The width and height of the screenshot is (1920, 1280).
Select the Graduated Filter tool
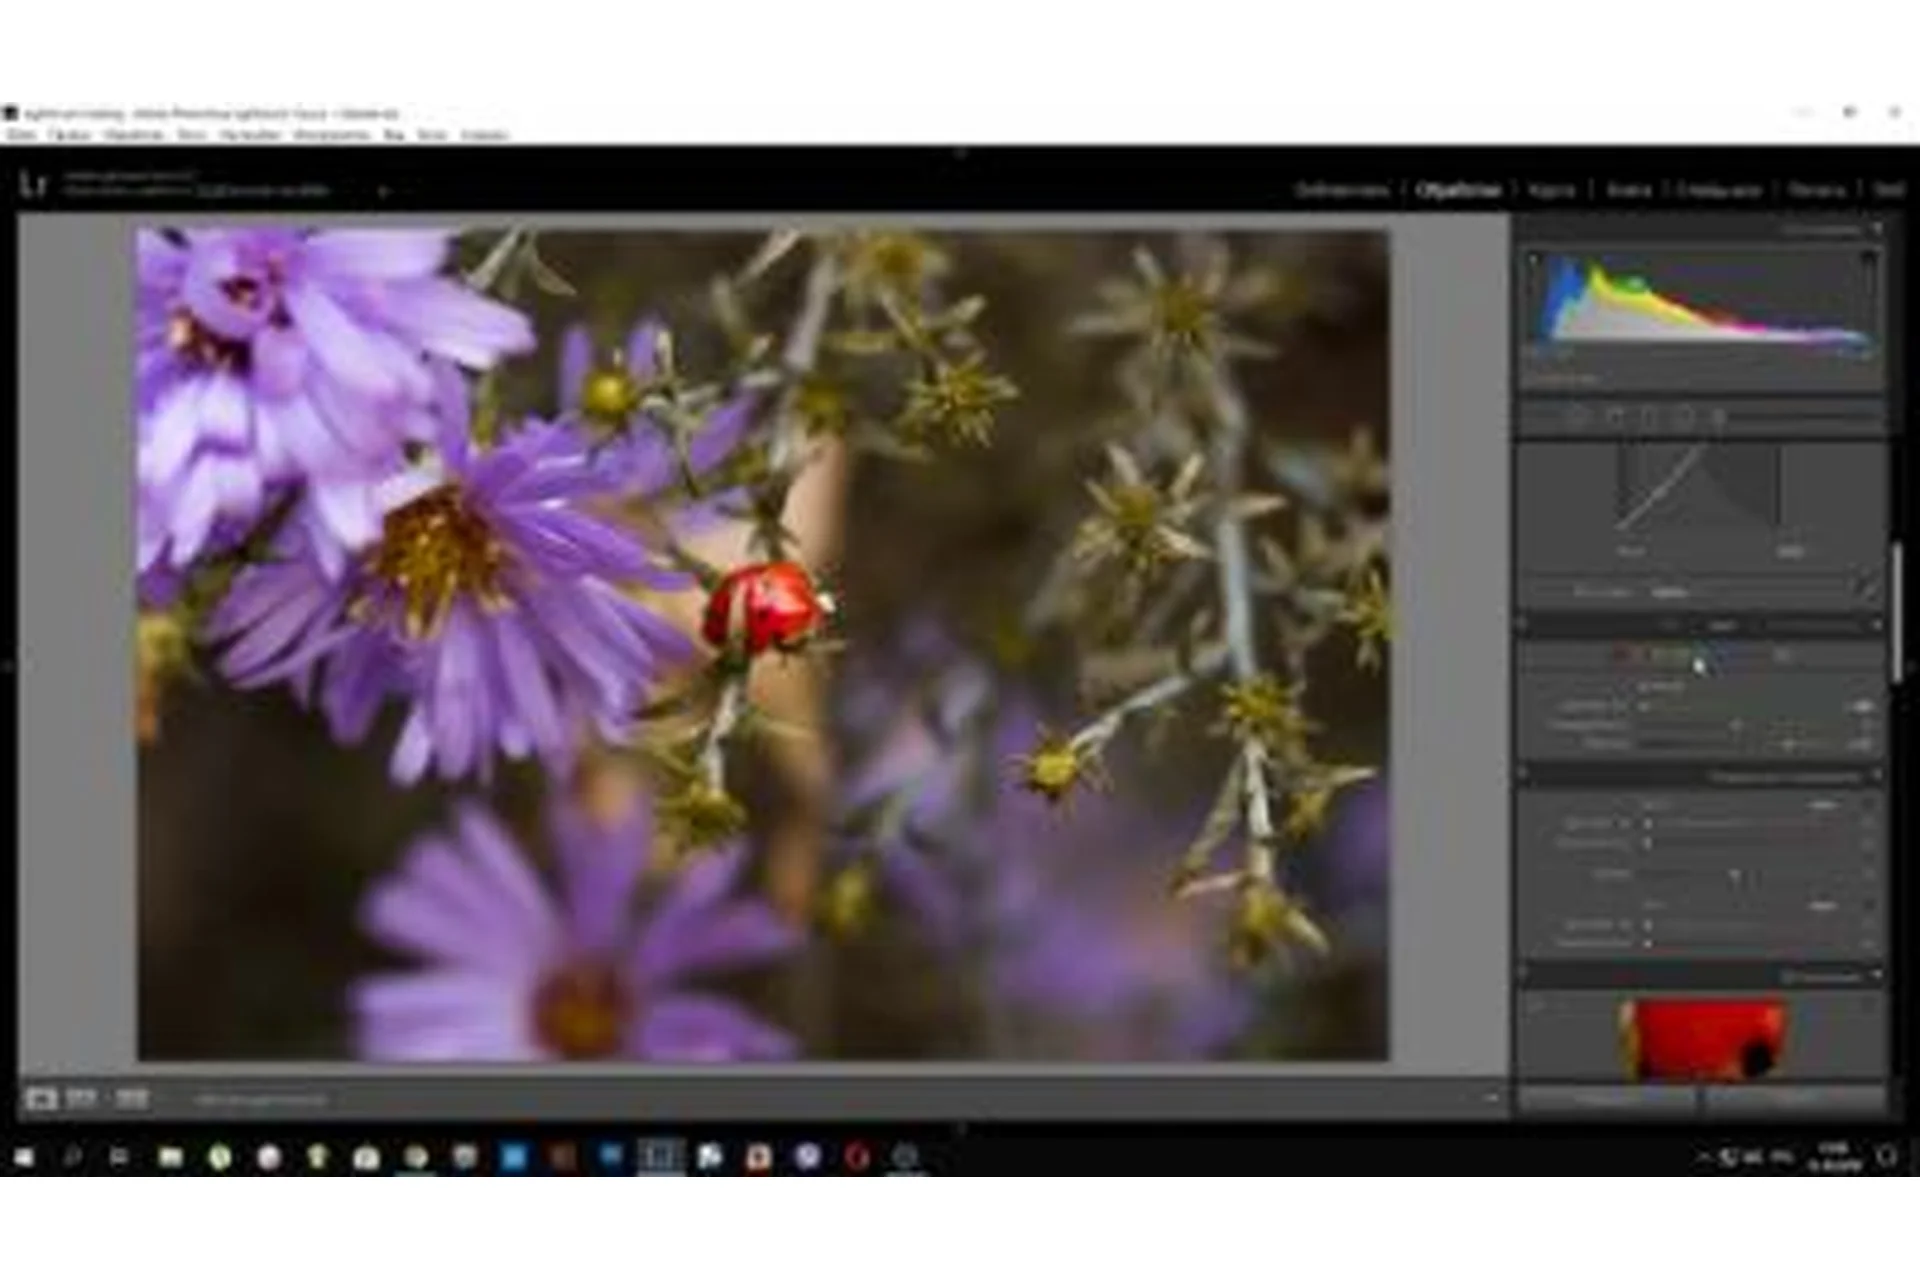tap(1685, 417)
